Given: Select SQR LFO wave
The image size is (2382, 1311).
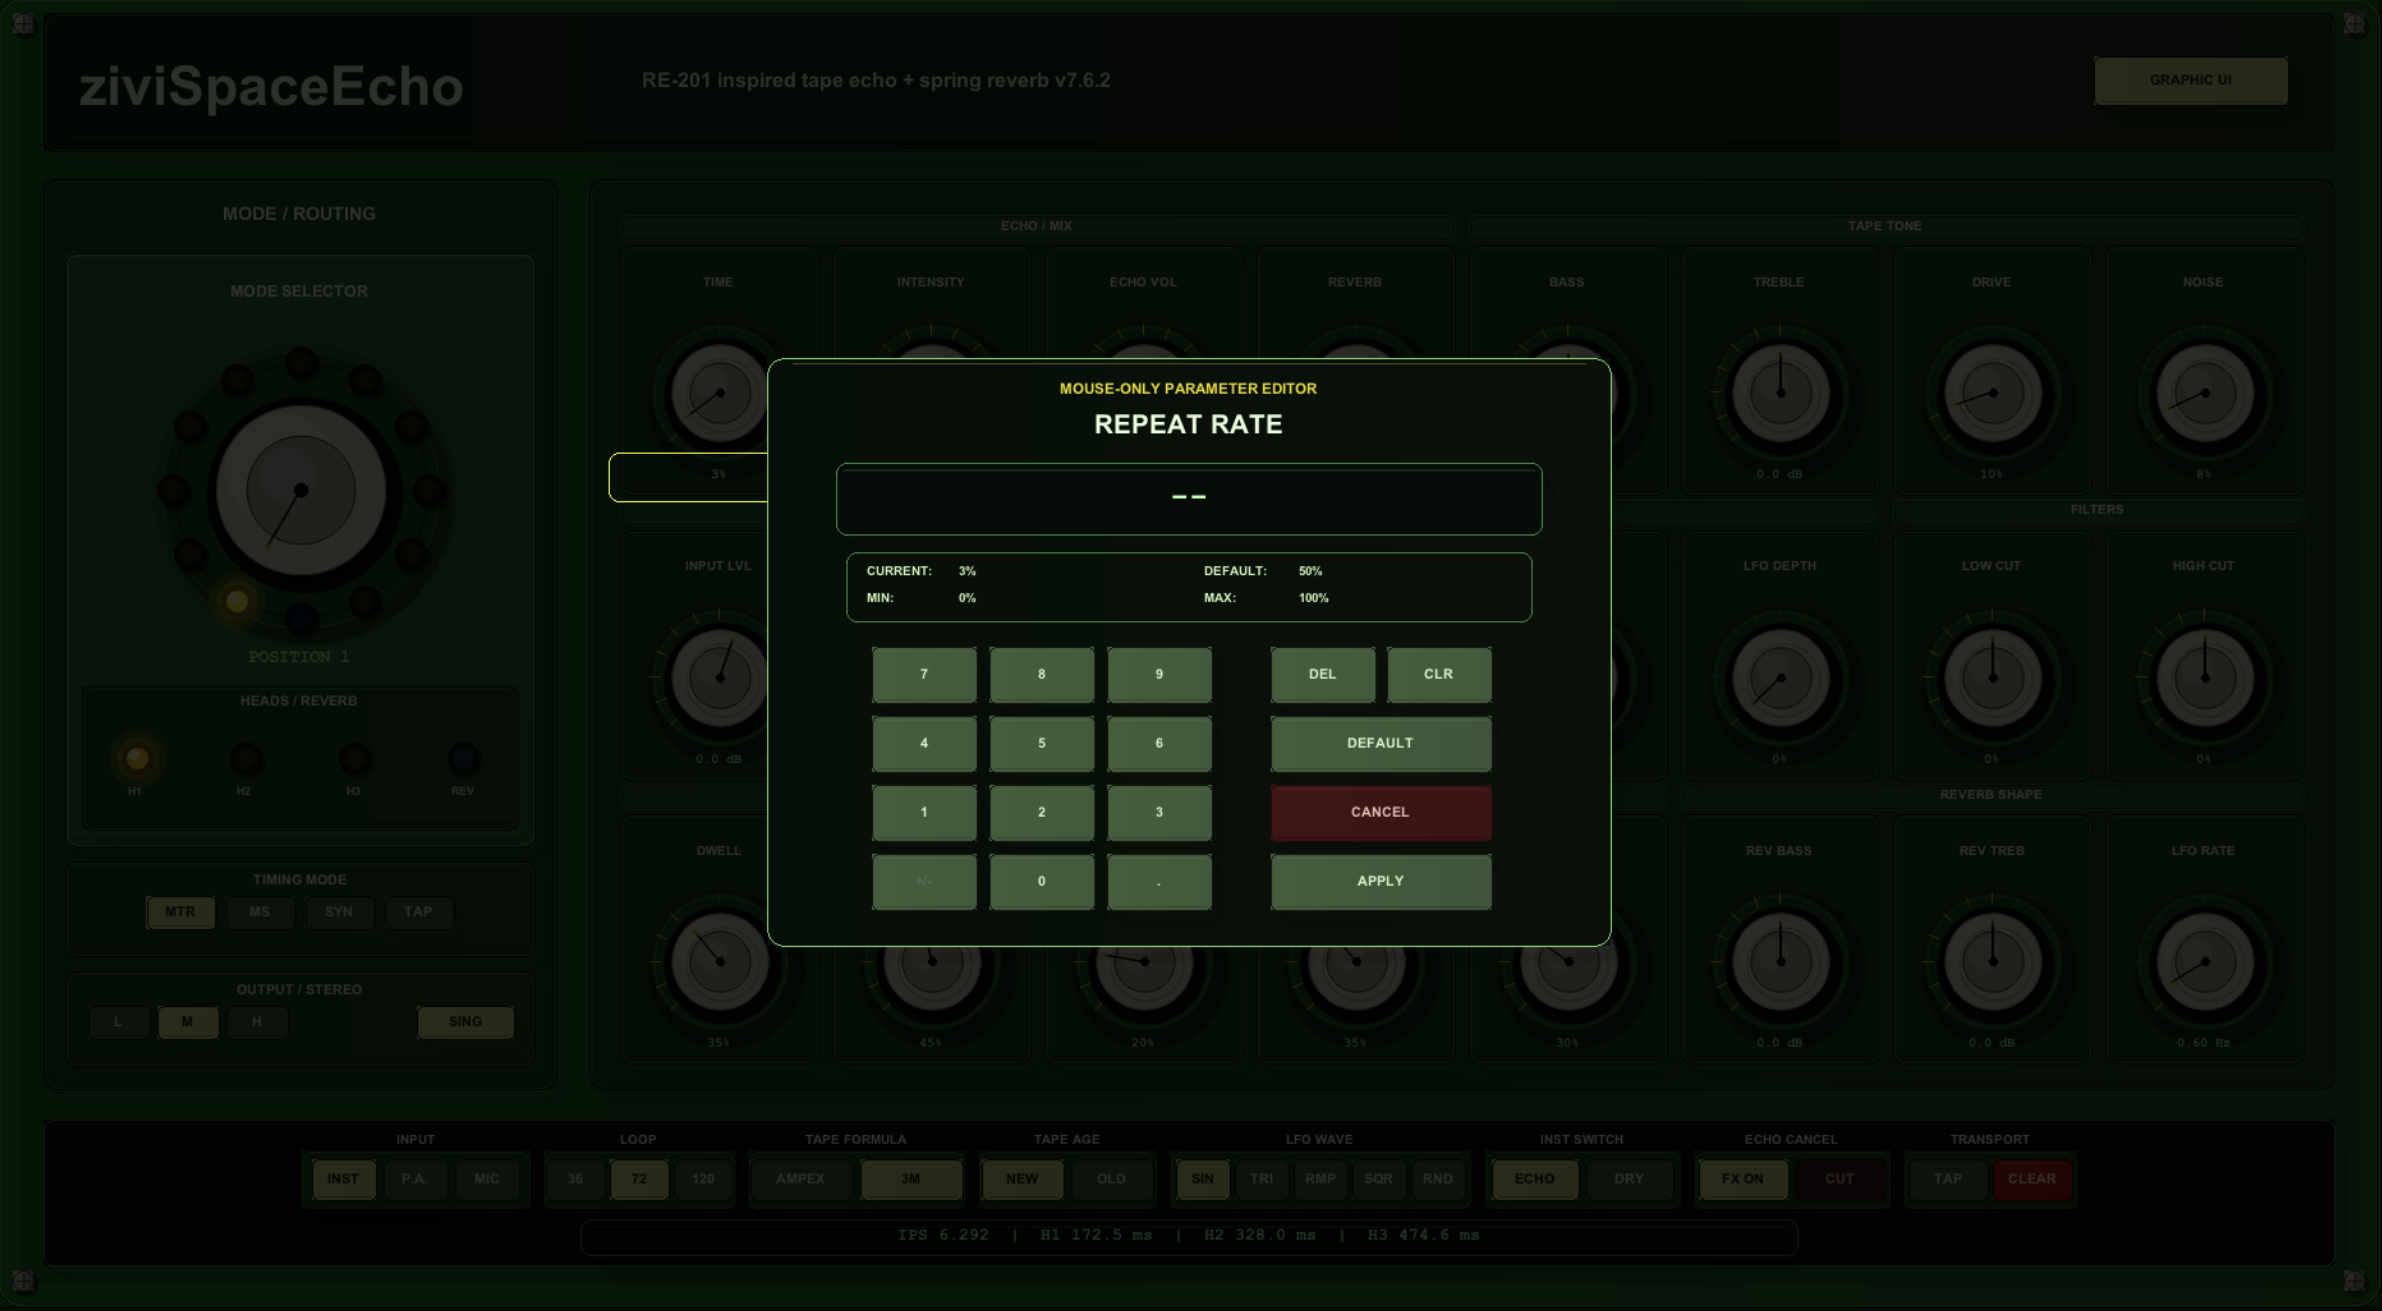Looking at the screenshot, I should click(x=1378, y=1179).
